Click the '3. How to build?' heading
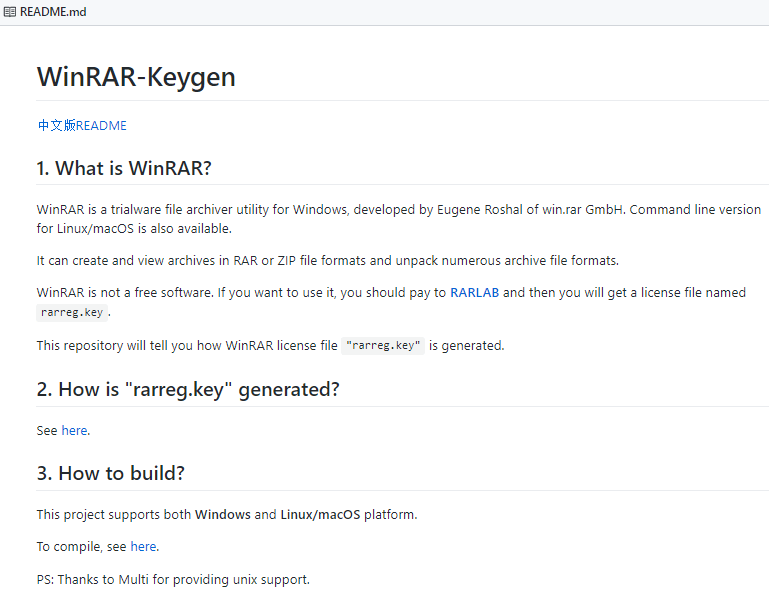 [x=111, y=473]
